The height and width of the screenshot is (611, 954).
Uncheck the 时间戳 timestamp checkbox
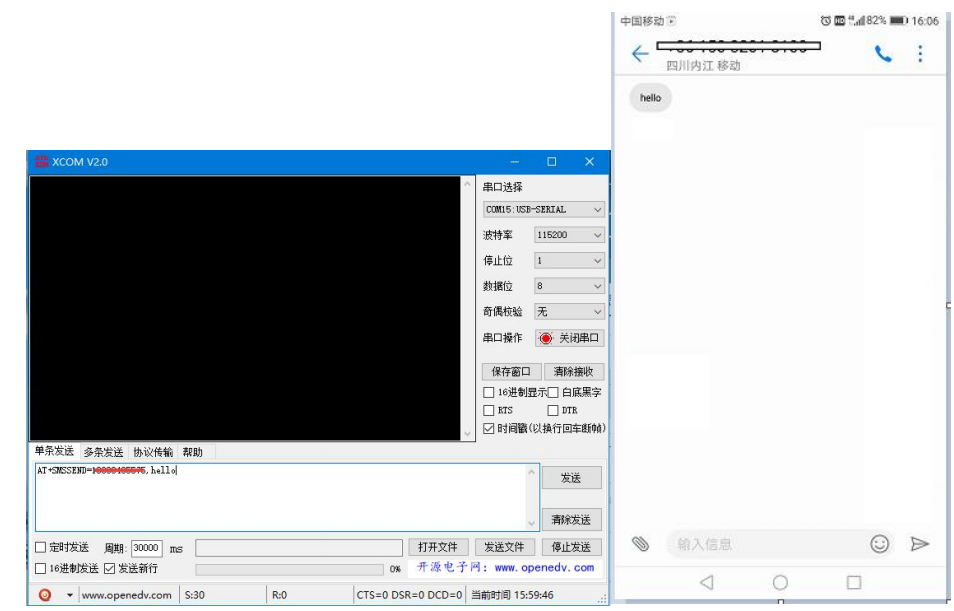point(487,430)
